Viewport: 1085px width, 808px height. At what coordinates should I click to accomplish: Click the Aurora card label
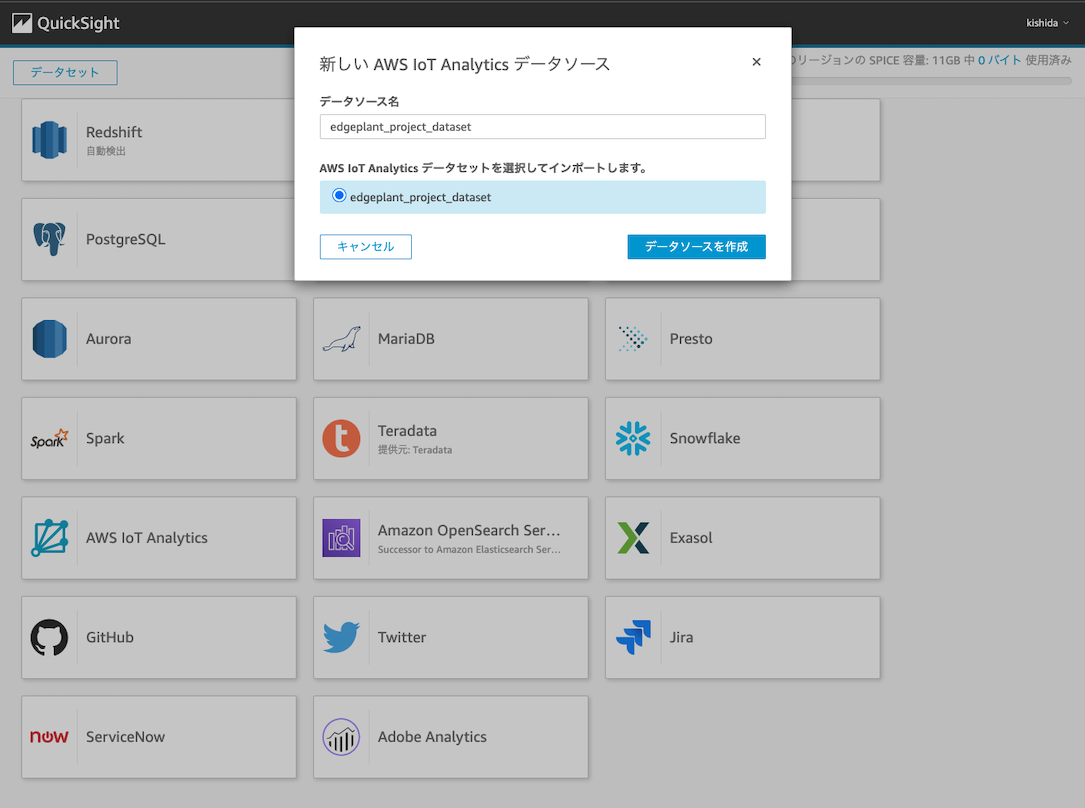point(109,339)
